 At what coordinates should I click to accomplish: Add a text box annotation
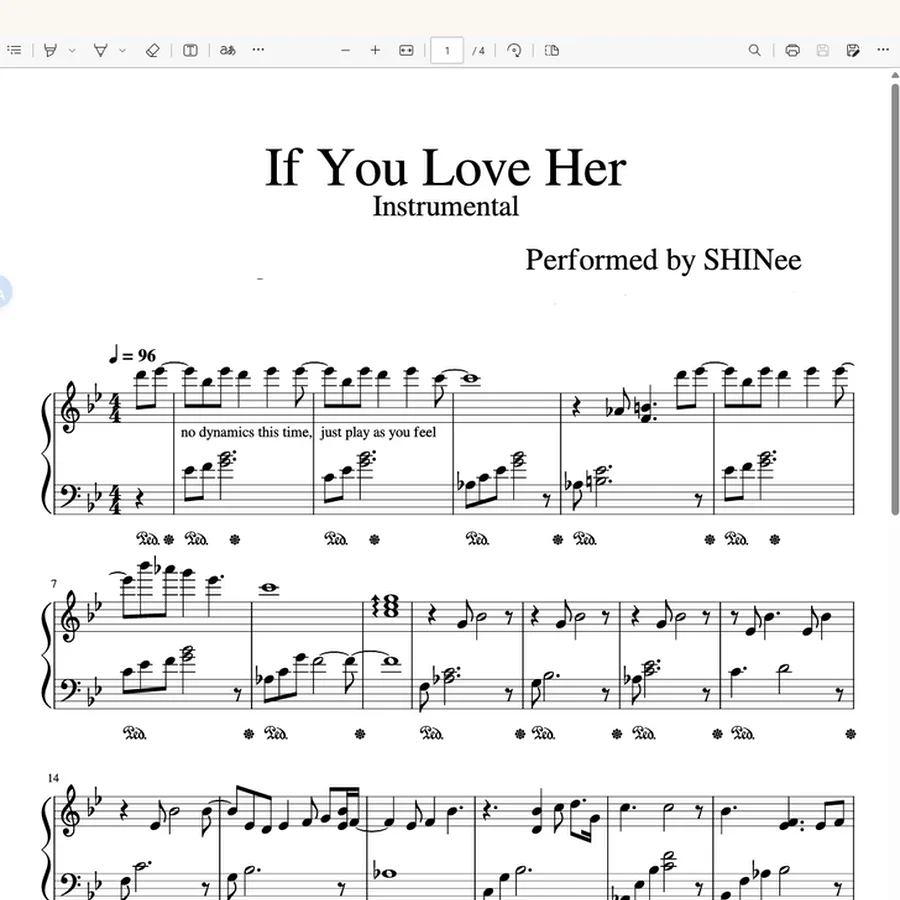pos(190,51)
